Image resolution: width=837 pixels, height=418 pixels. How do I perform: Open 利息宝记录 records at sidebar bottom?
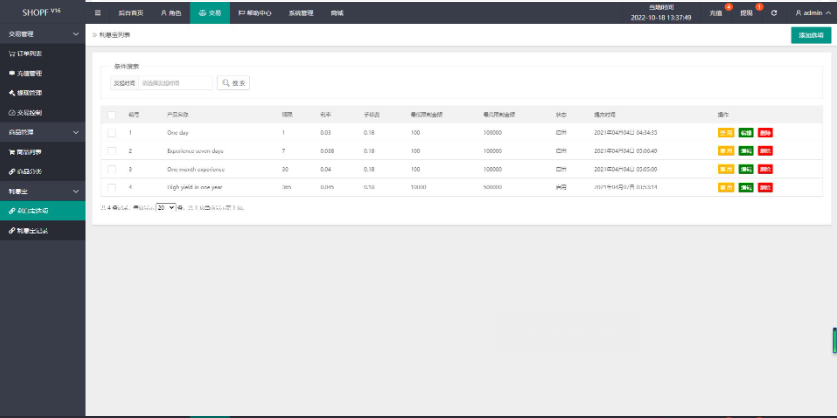pos(42,231)
